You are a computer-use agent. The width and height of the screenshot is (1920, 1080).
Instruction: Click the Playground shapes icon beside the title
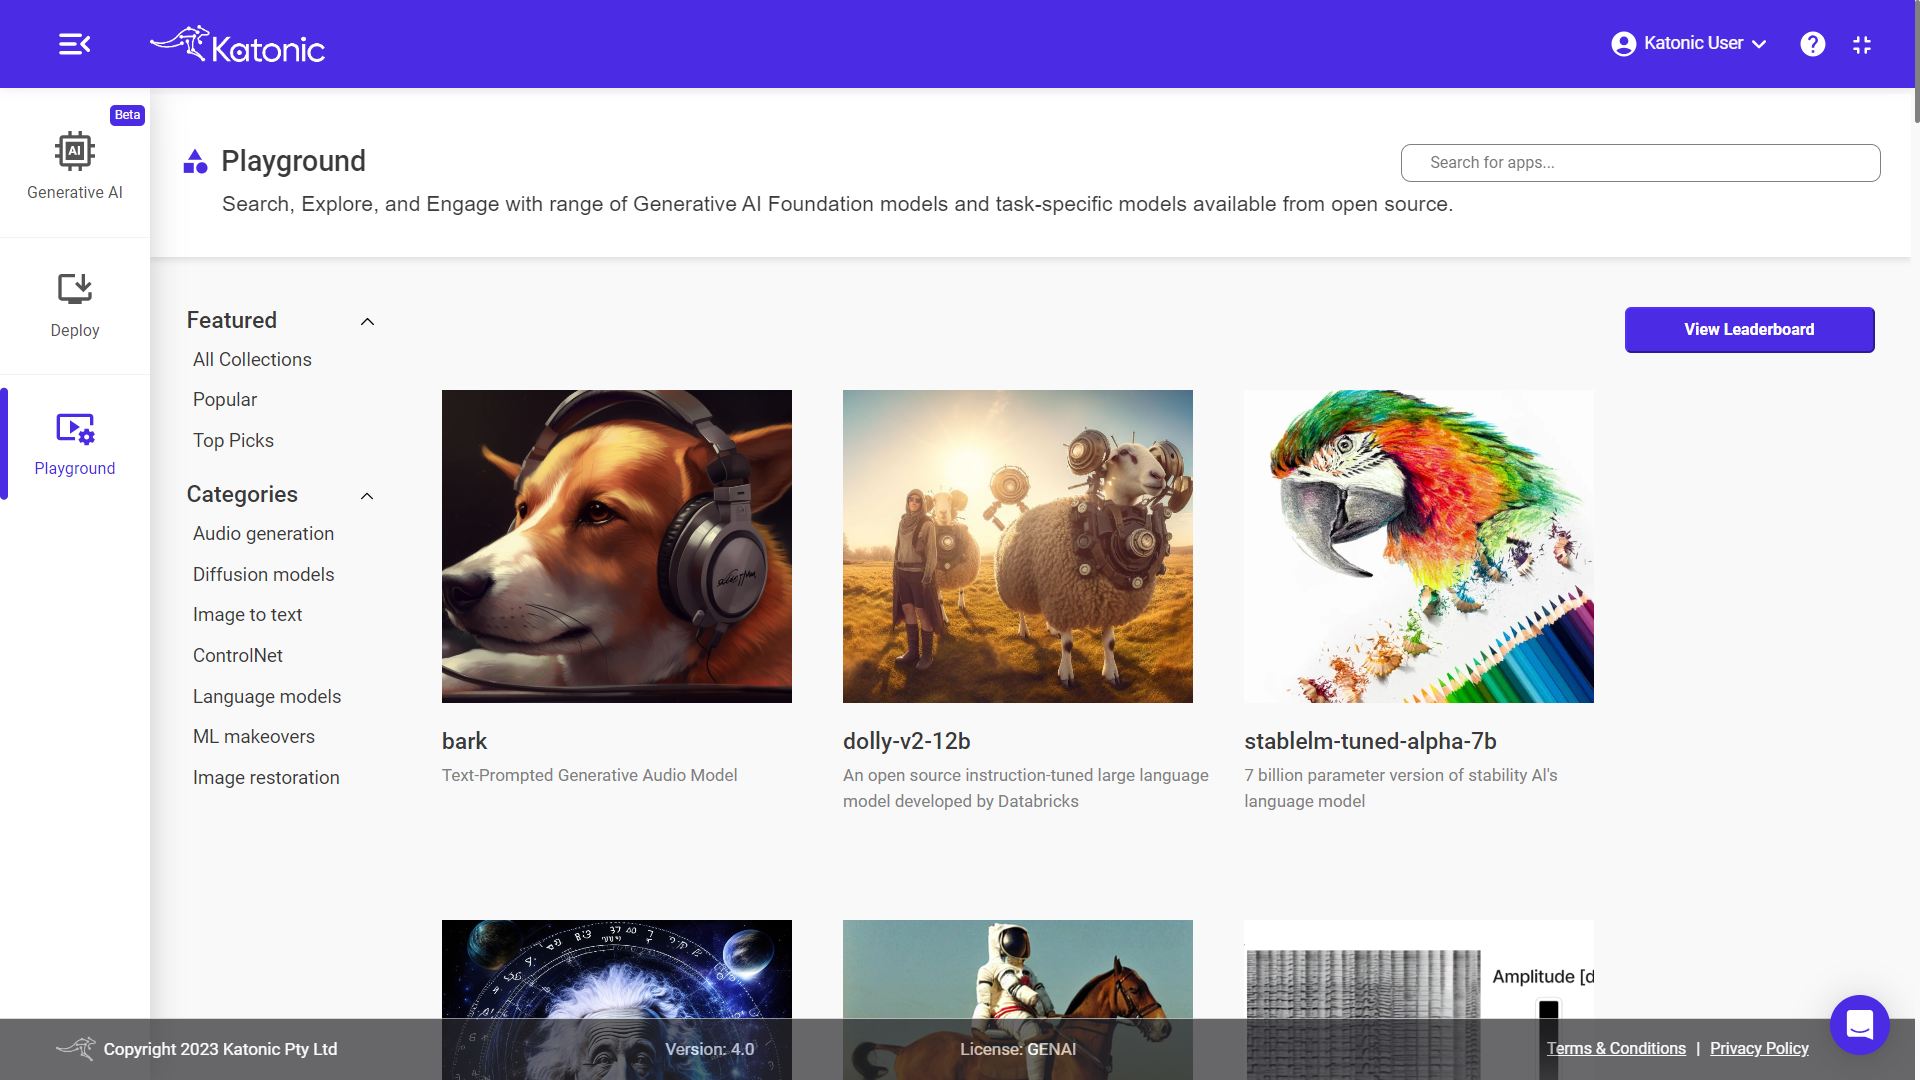click(x=195, y=161)
